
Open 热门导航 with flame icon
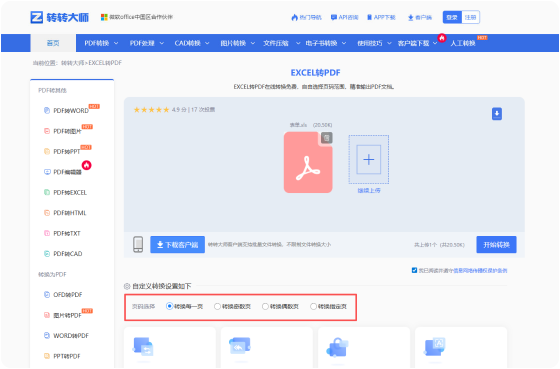(x=306, y=17)
